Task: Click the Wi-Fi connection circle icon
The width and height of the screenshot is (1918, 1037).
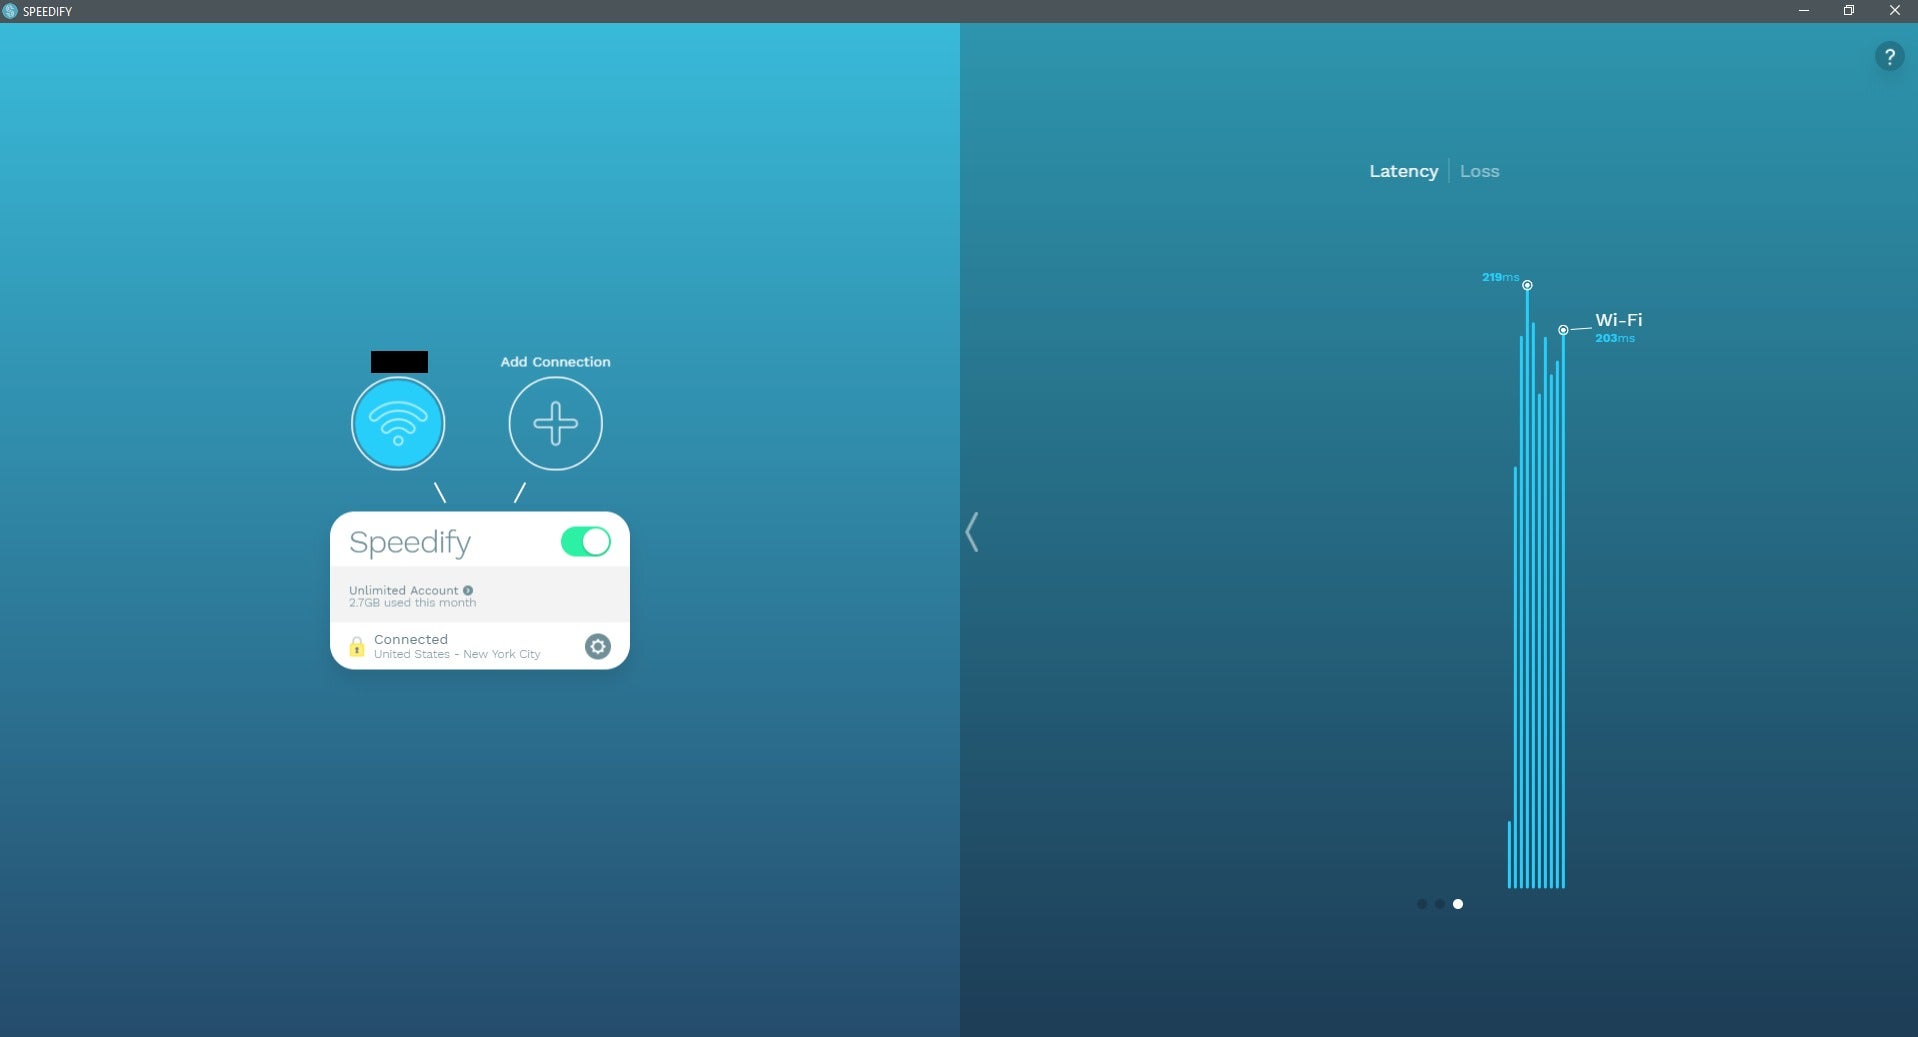Action: [398, 424]
